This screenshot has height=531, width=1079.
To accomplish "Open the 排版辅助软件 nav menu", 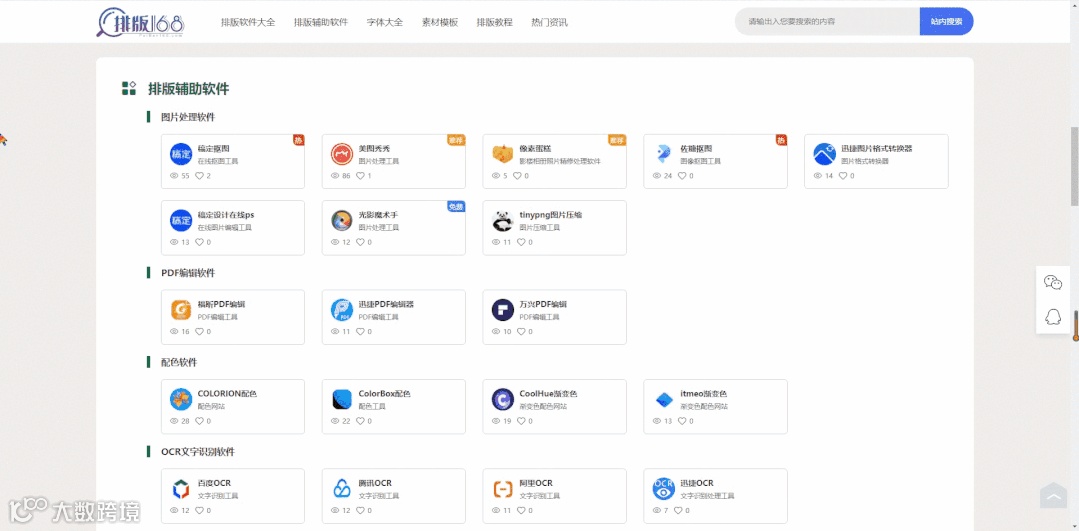I will tap(321, 22).
